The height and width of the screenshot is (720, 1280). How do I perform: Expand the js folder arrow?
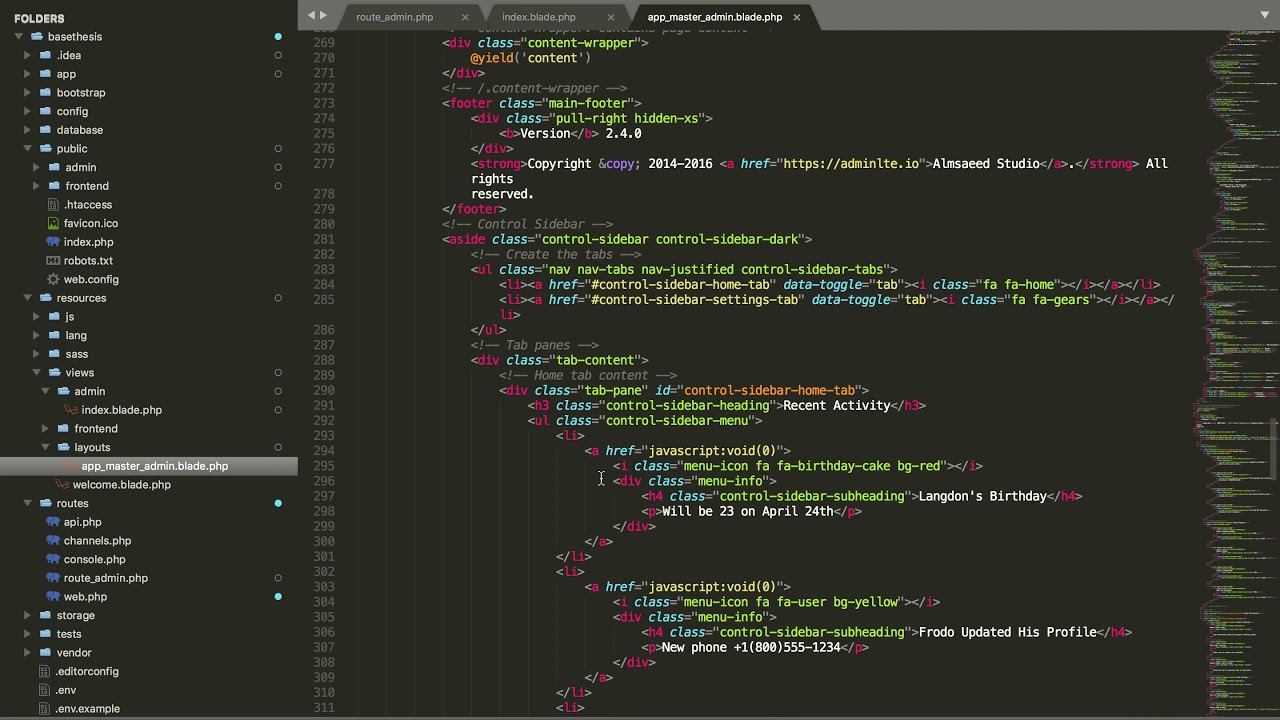pos(36,317)
